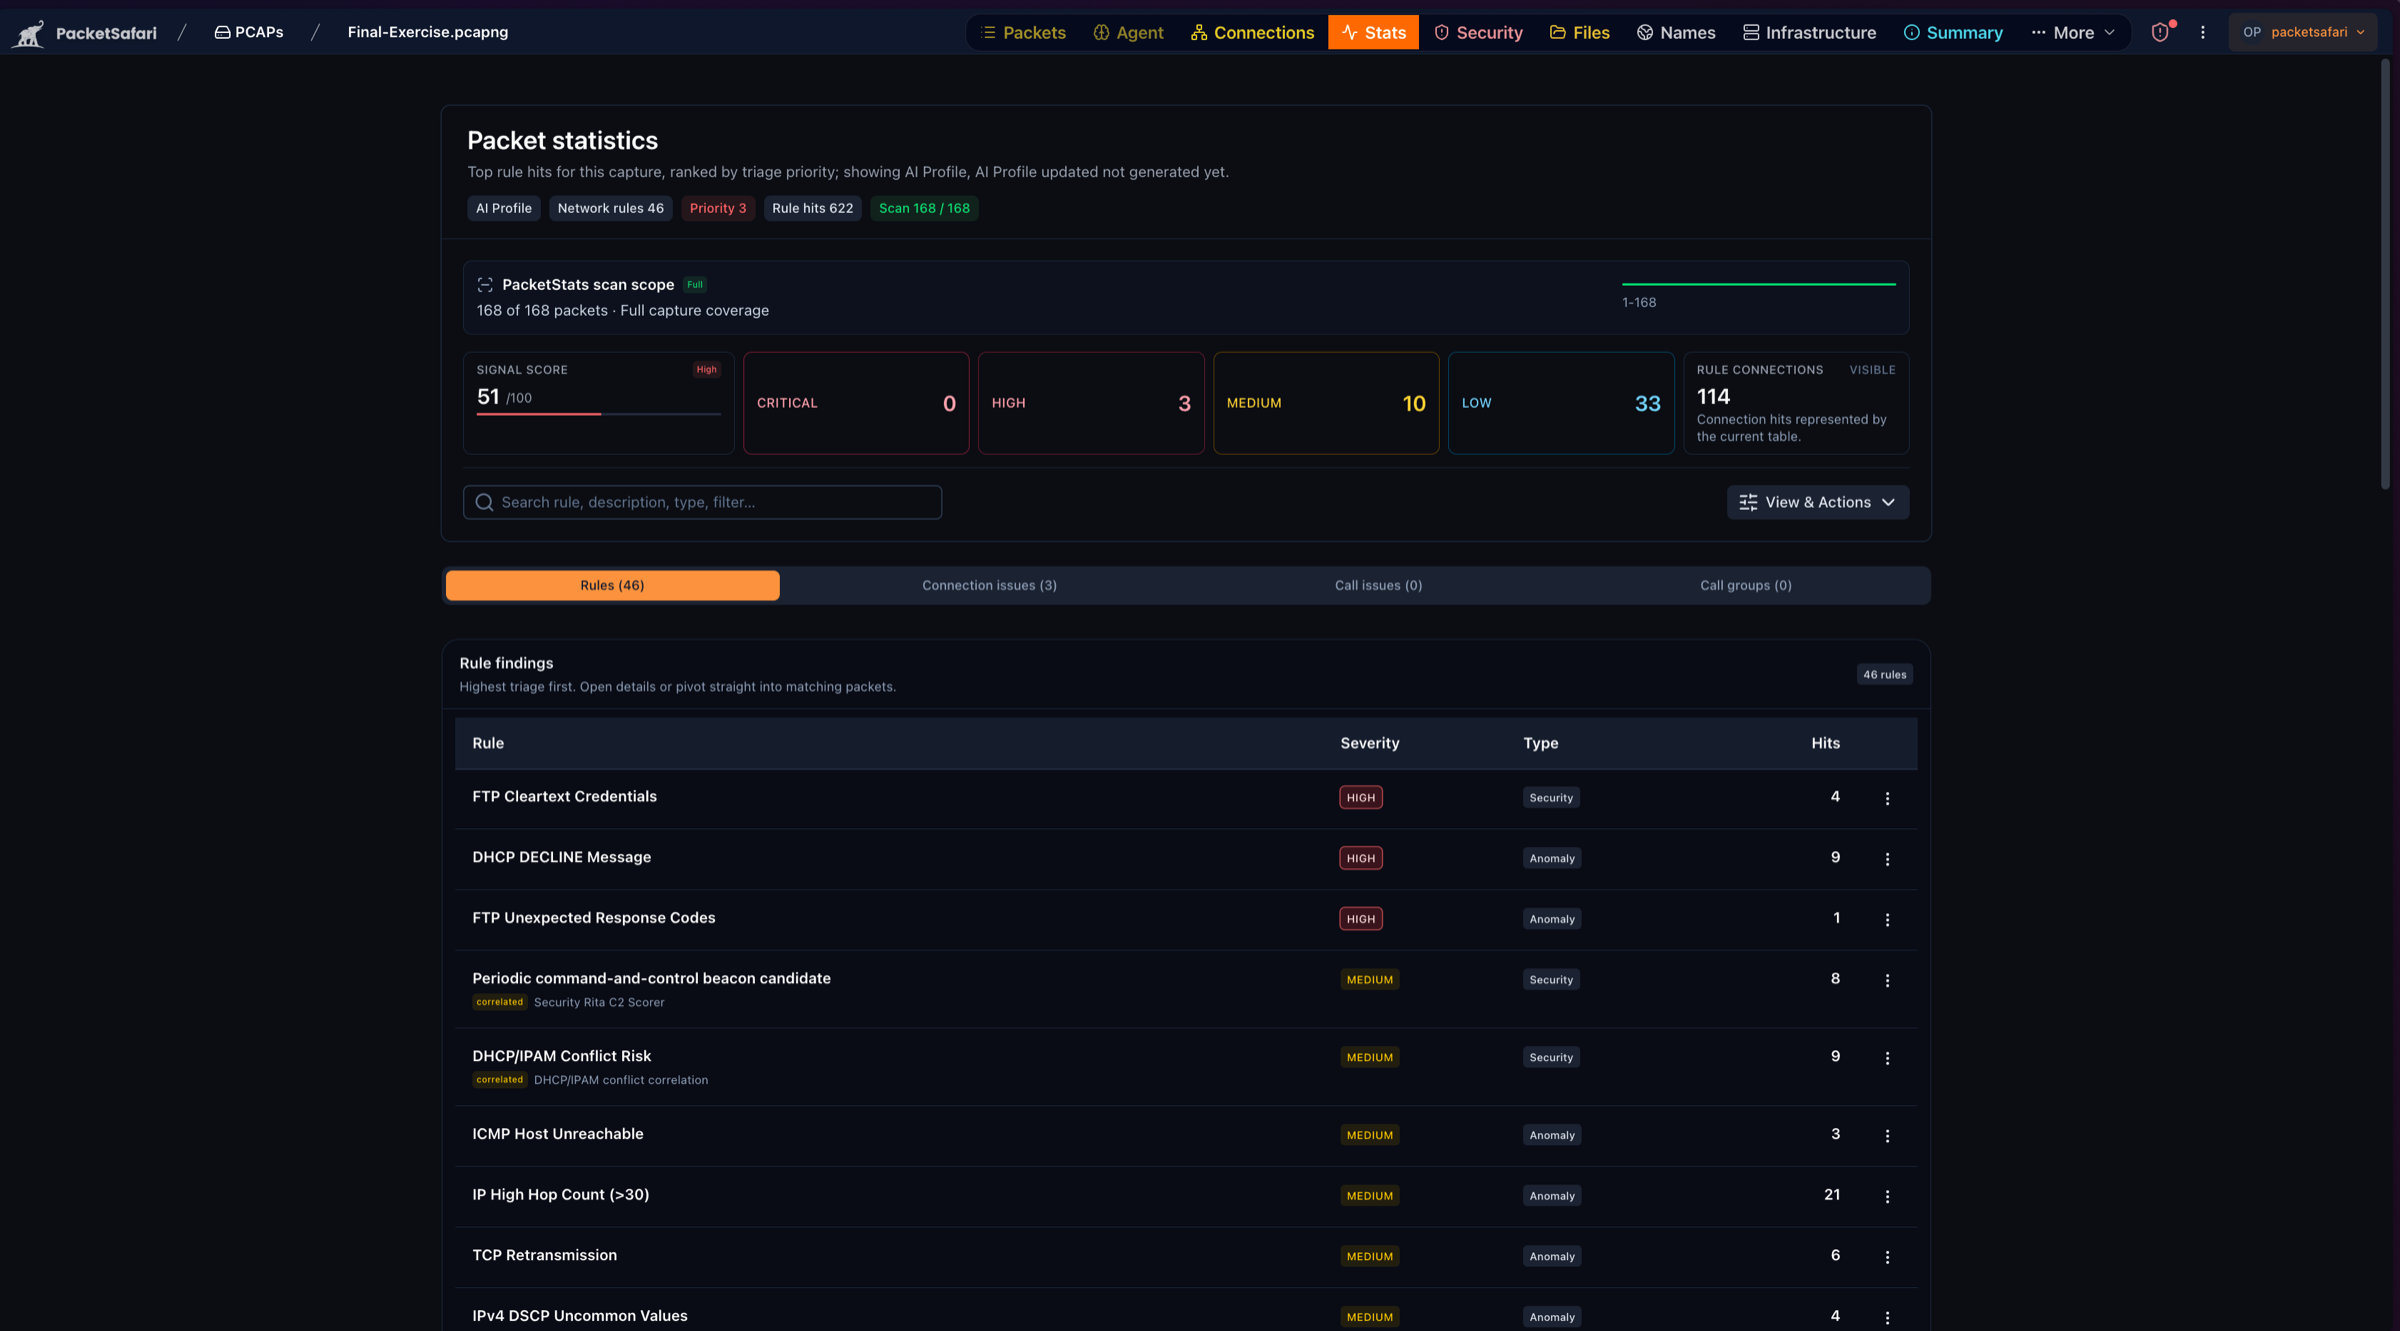Image resolution: width=2400 pixels, height=1331 pixels.
Task: Open row actions for FTP Unexpected Response Codes
Action: 1887,919
